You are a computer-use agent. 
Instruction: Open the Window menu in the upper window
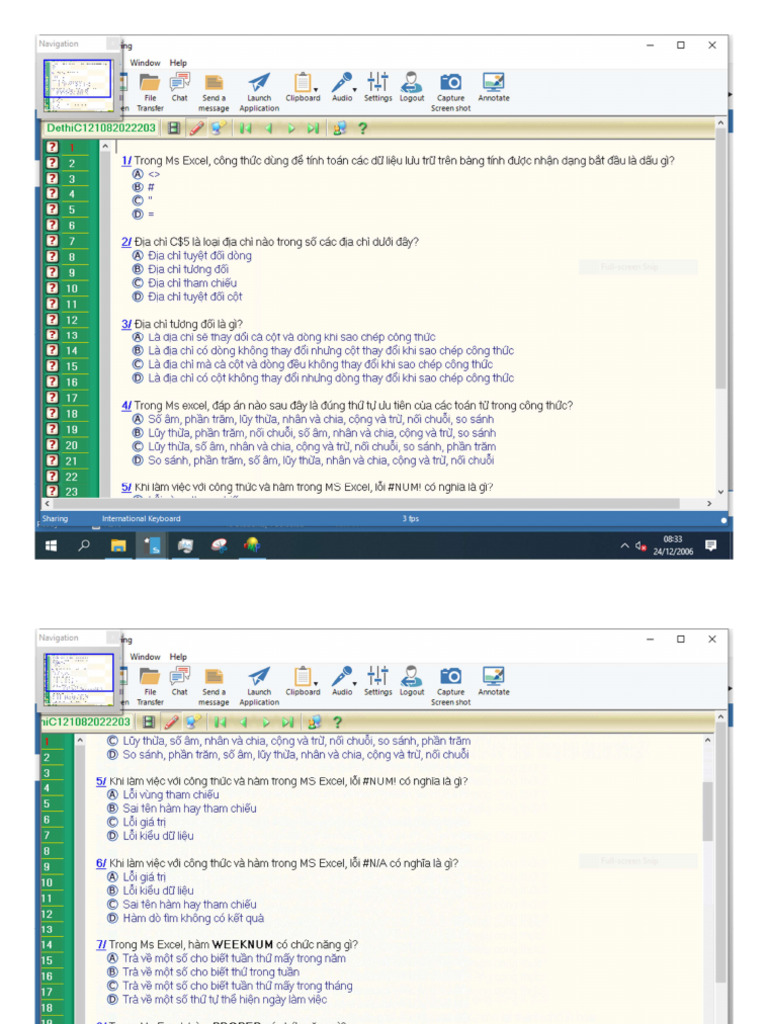pos(145,63)
